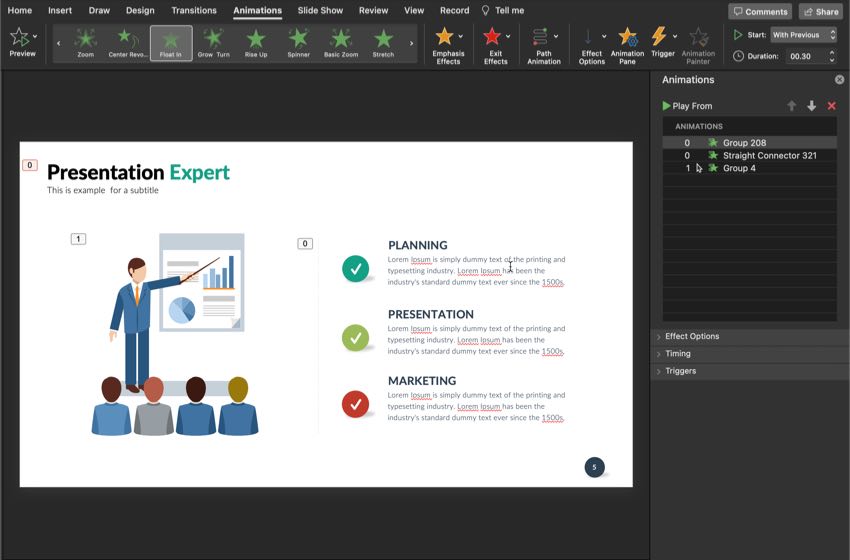Switch to the Transitions tab
Screen dimensions: 850x560
pyautogui.click(x=194, y=10)
